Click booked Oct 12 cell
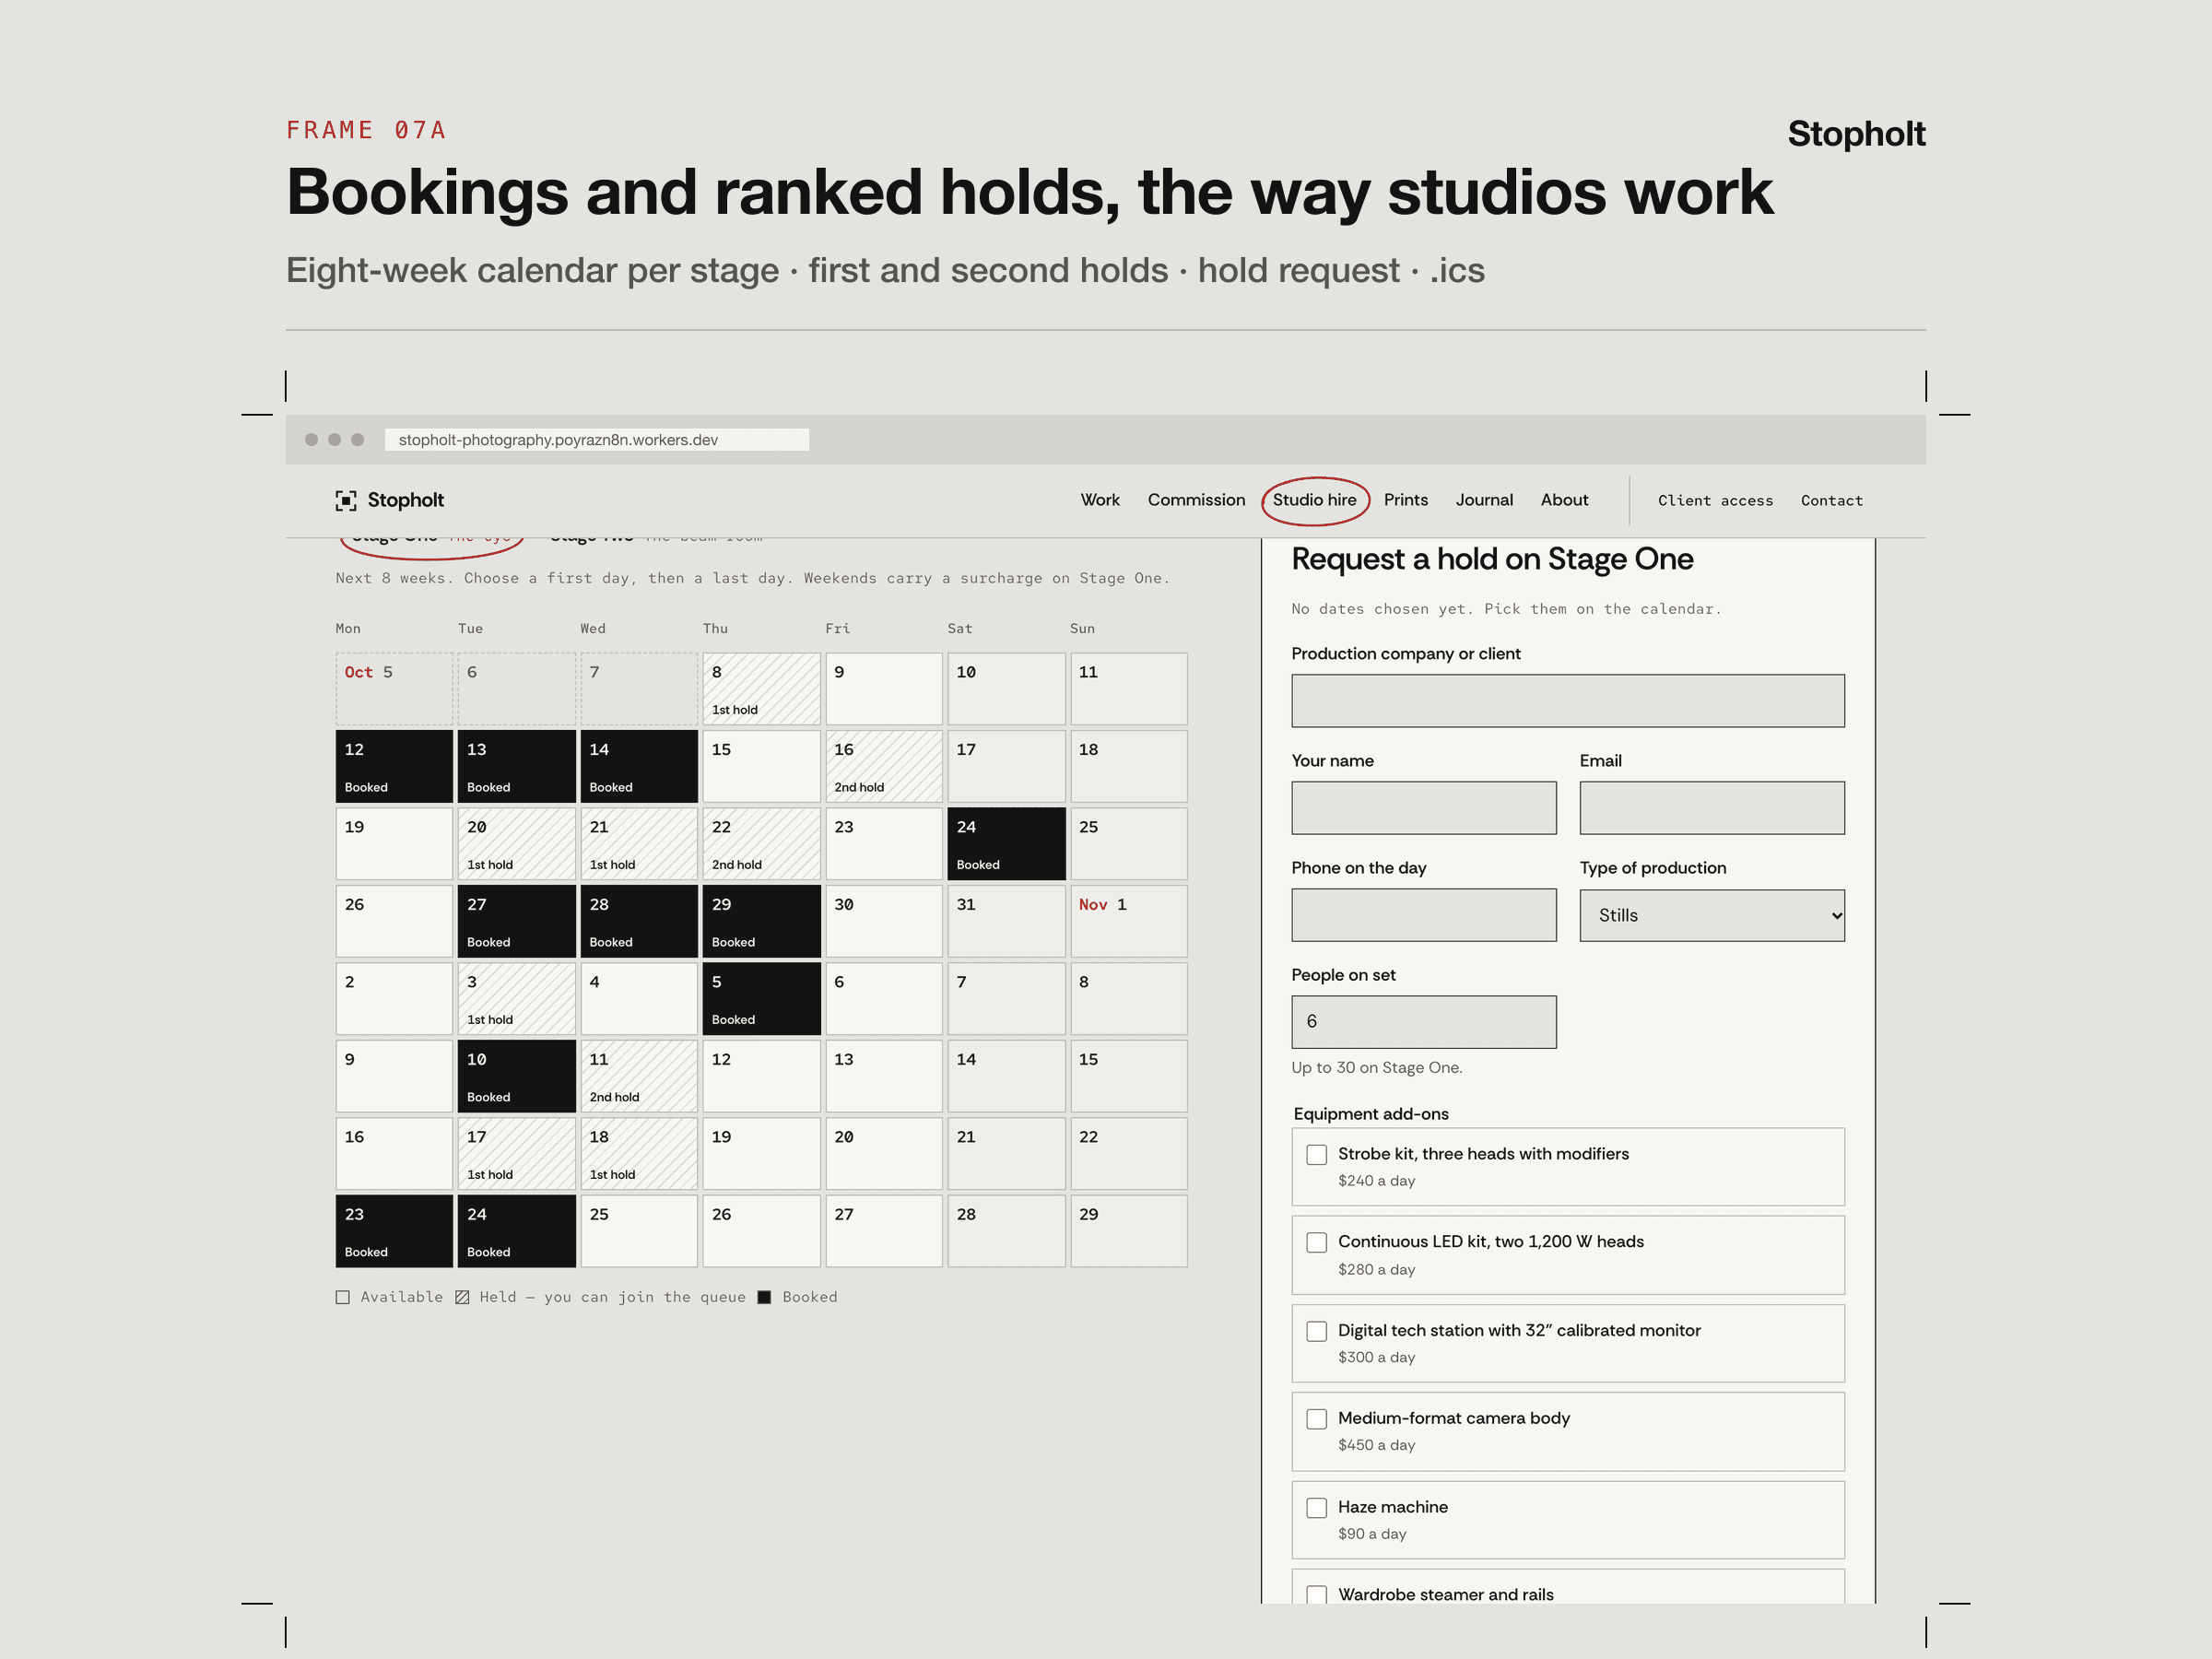This screenshot has width=2212, height=1659. tap(394, 766)
